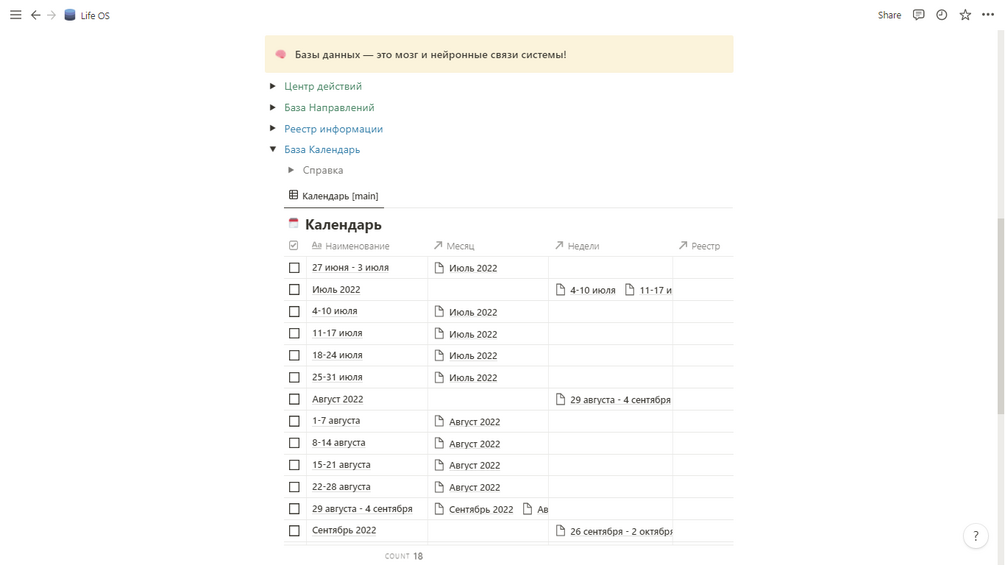
Task: Open the Август 2022 page in 8-14 августа row
Action: tap(474, 444)
